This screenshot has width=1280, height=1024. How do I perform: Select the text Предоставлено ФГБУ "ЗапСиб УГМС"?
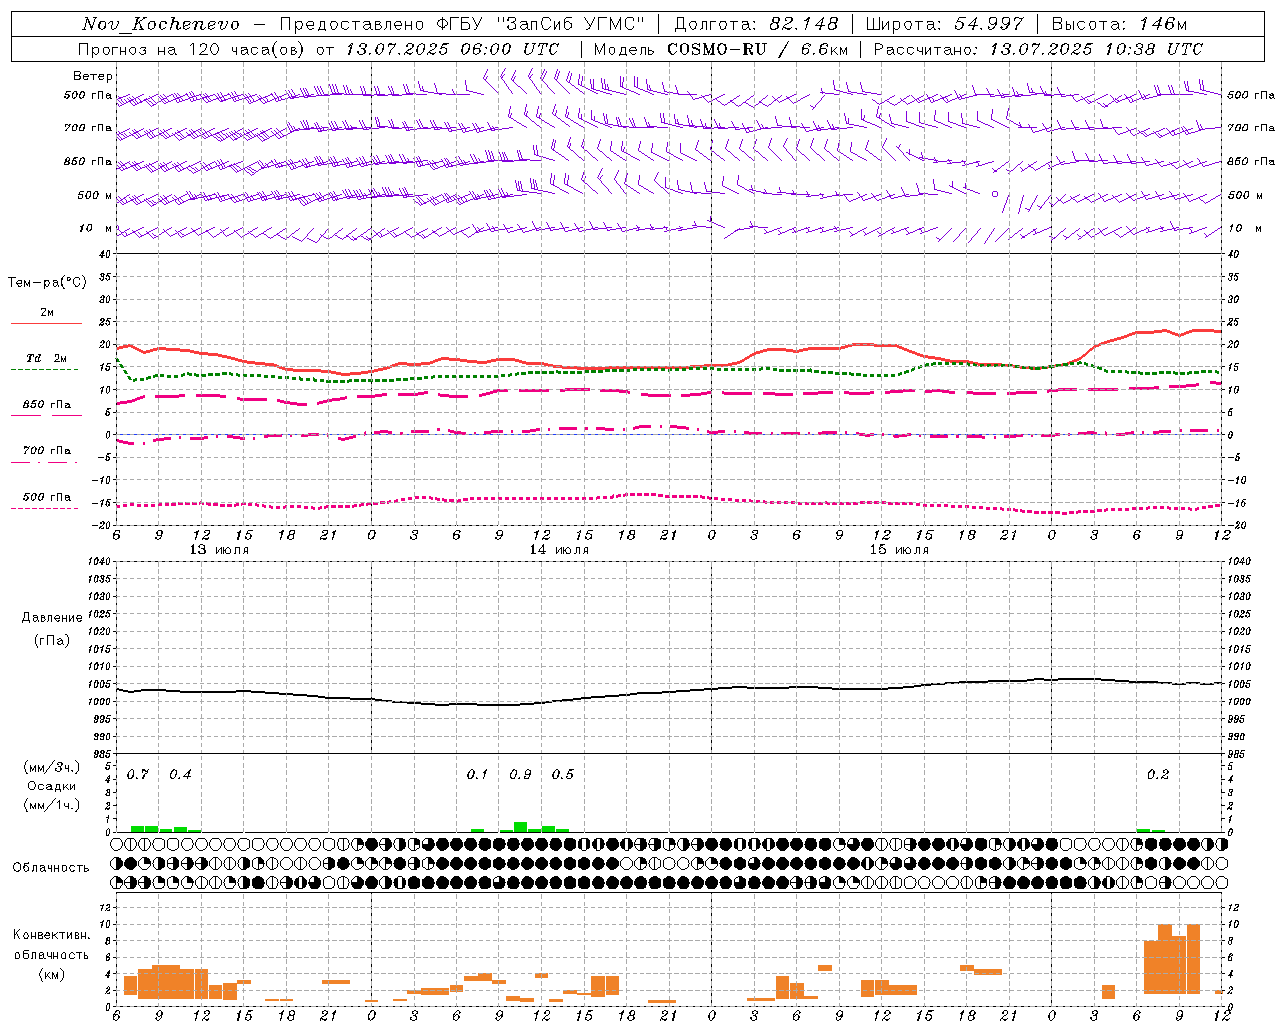(462, 24)
